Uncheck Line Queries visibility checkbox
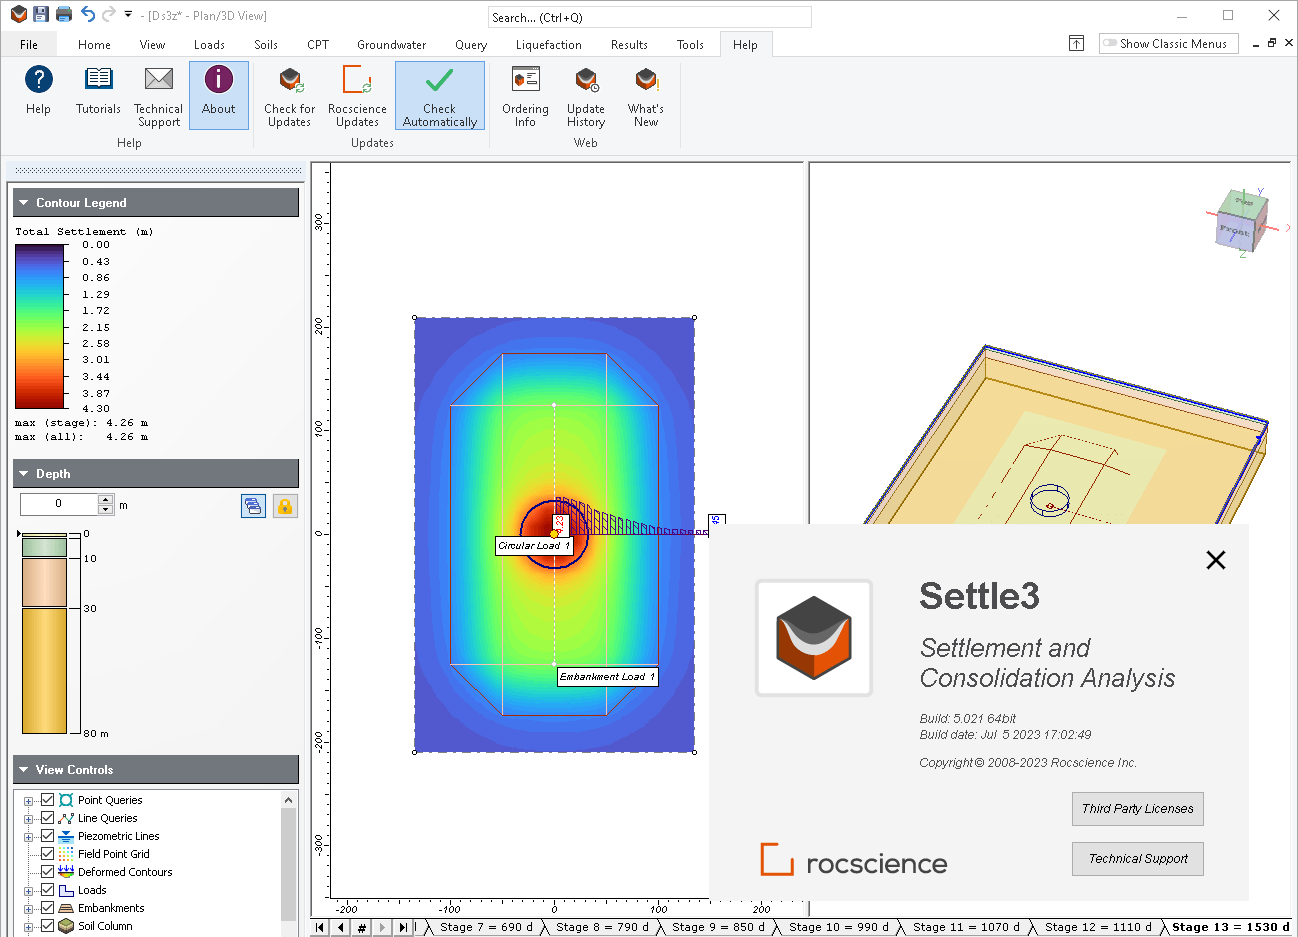The height and width of the screenshot is (937, 1298). pos(47,818)
